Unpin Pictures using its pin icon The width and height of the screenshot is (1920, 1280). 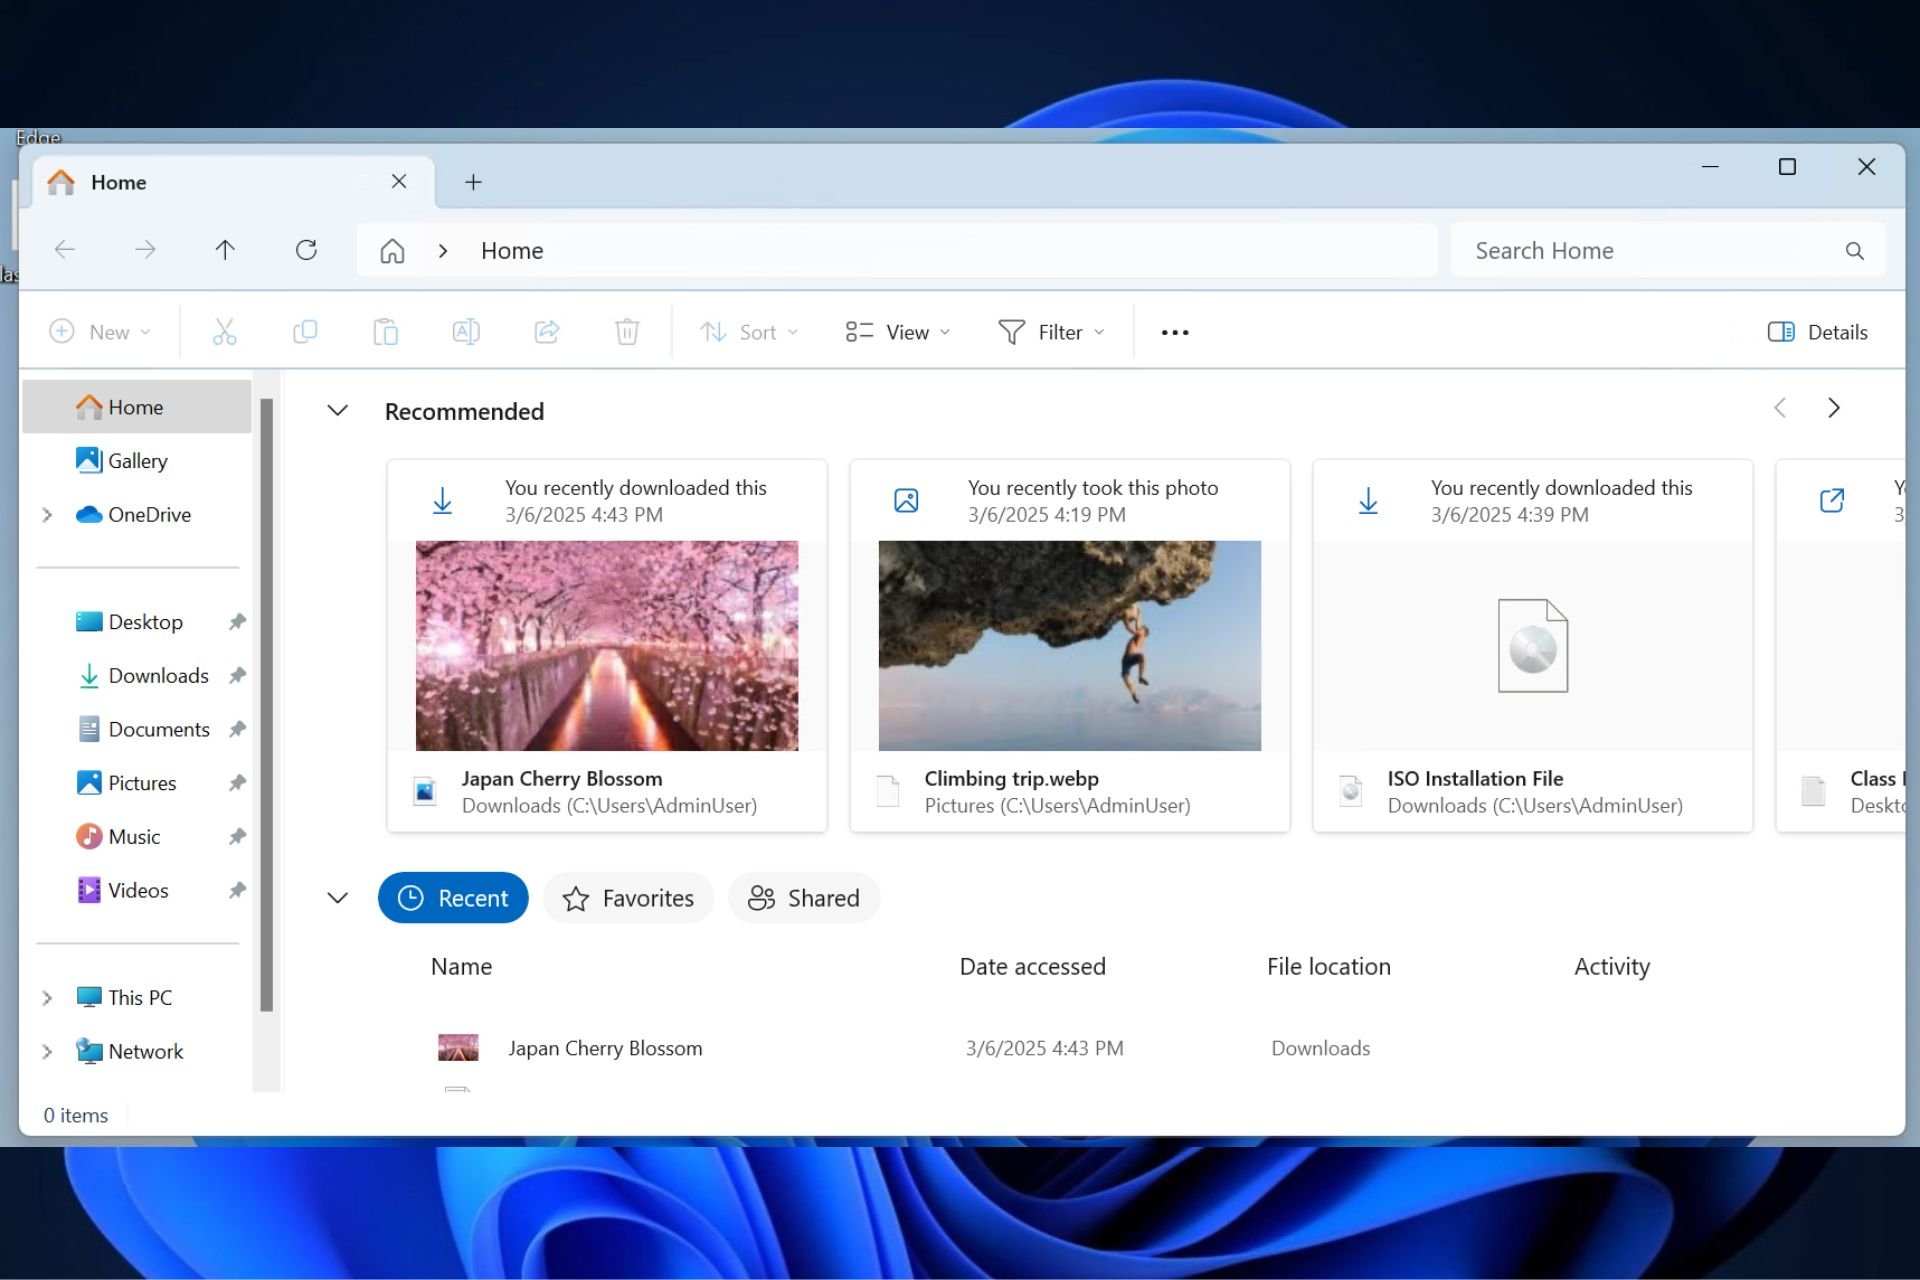237,783
